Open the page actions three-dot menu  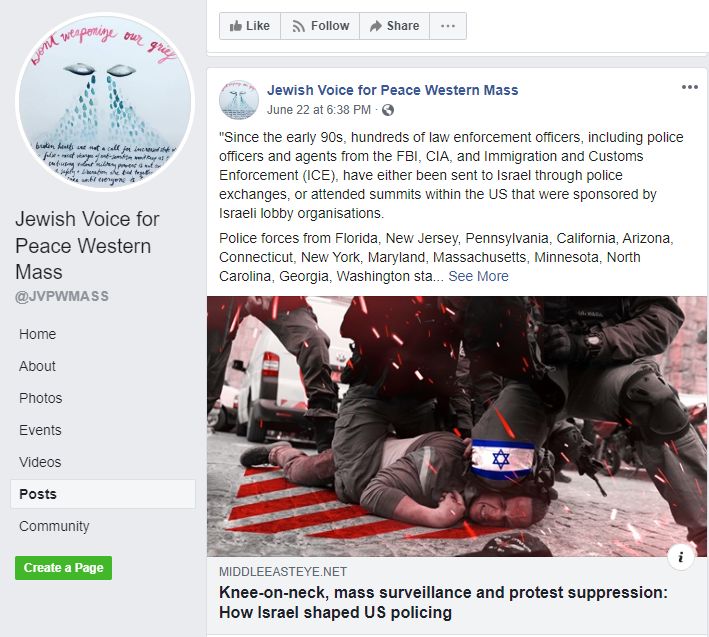click(448, 26)
